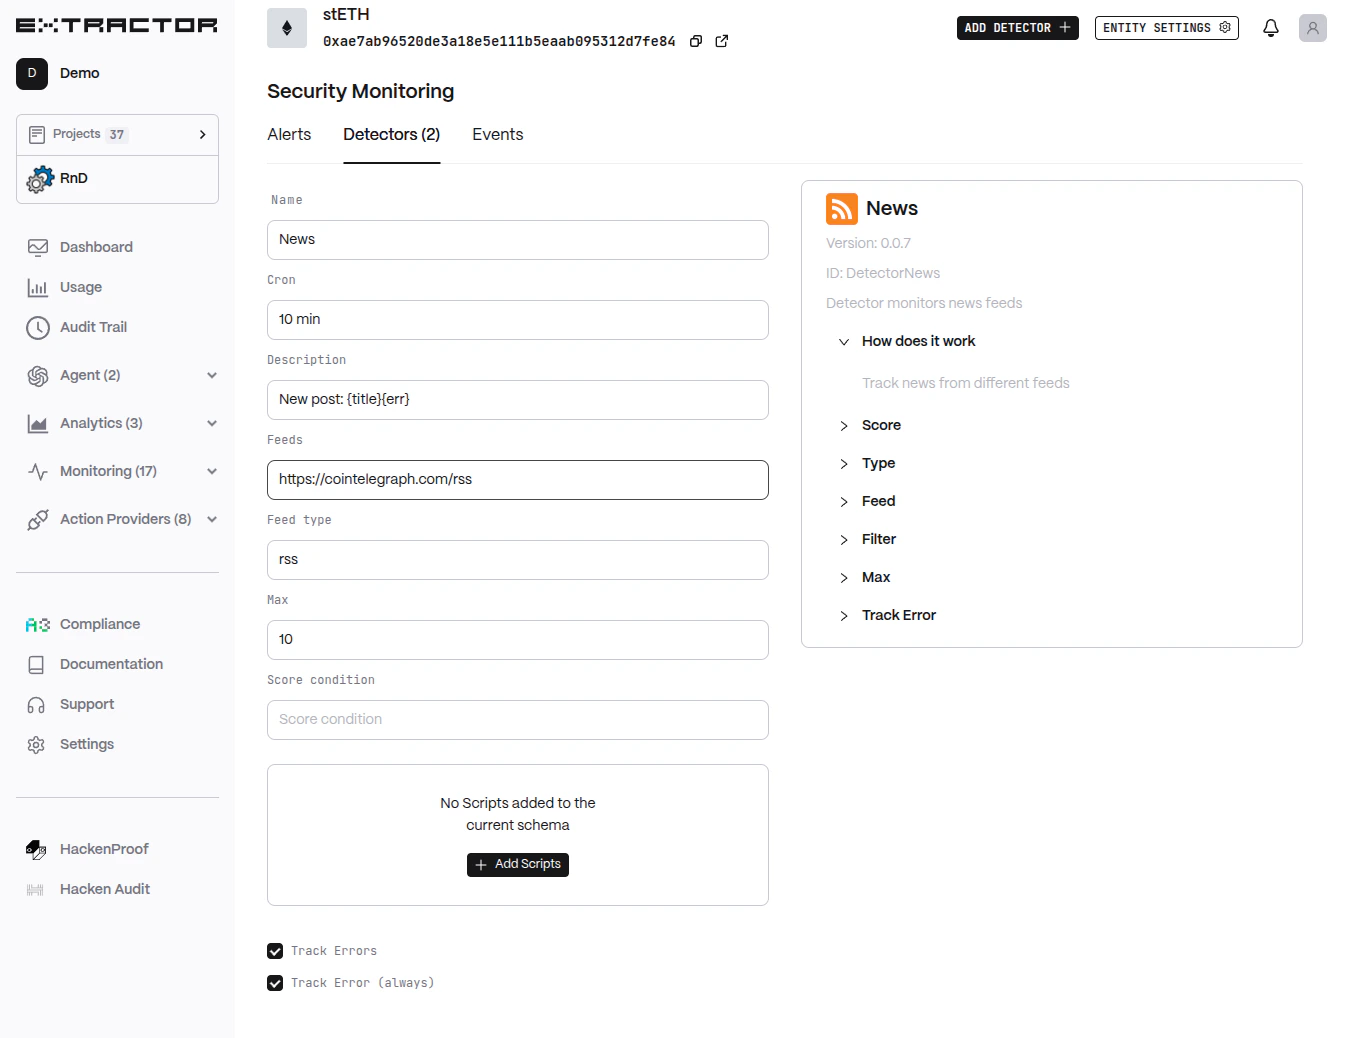Click the Description input field
The width and height of the screenshot is (1359, 1038).
point(518,400)
